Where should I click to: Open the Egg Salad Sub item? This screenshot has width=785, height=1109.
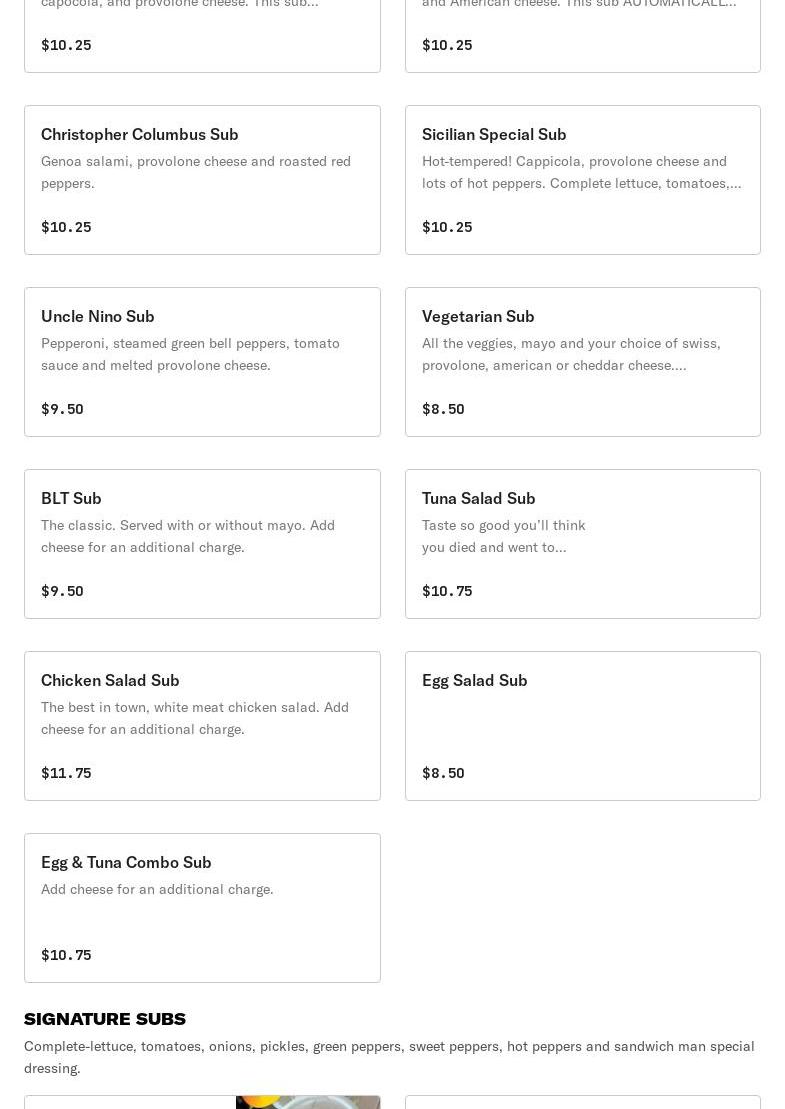[x=582, y=726]
